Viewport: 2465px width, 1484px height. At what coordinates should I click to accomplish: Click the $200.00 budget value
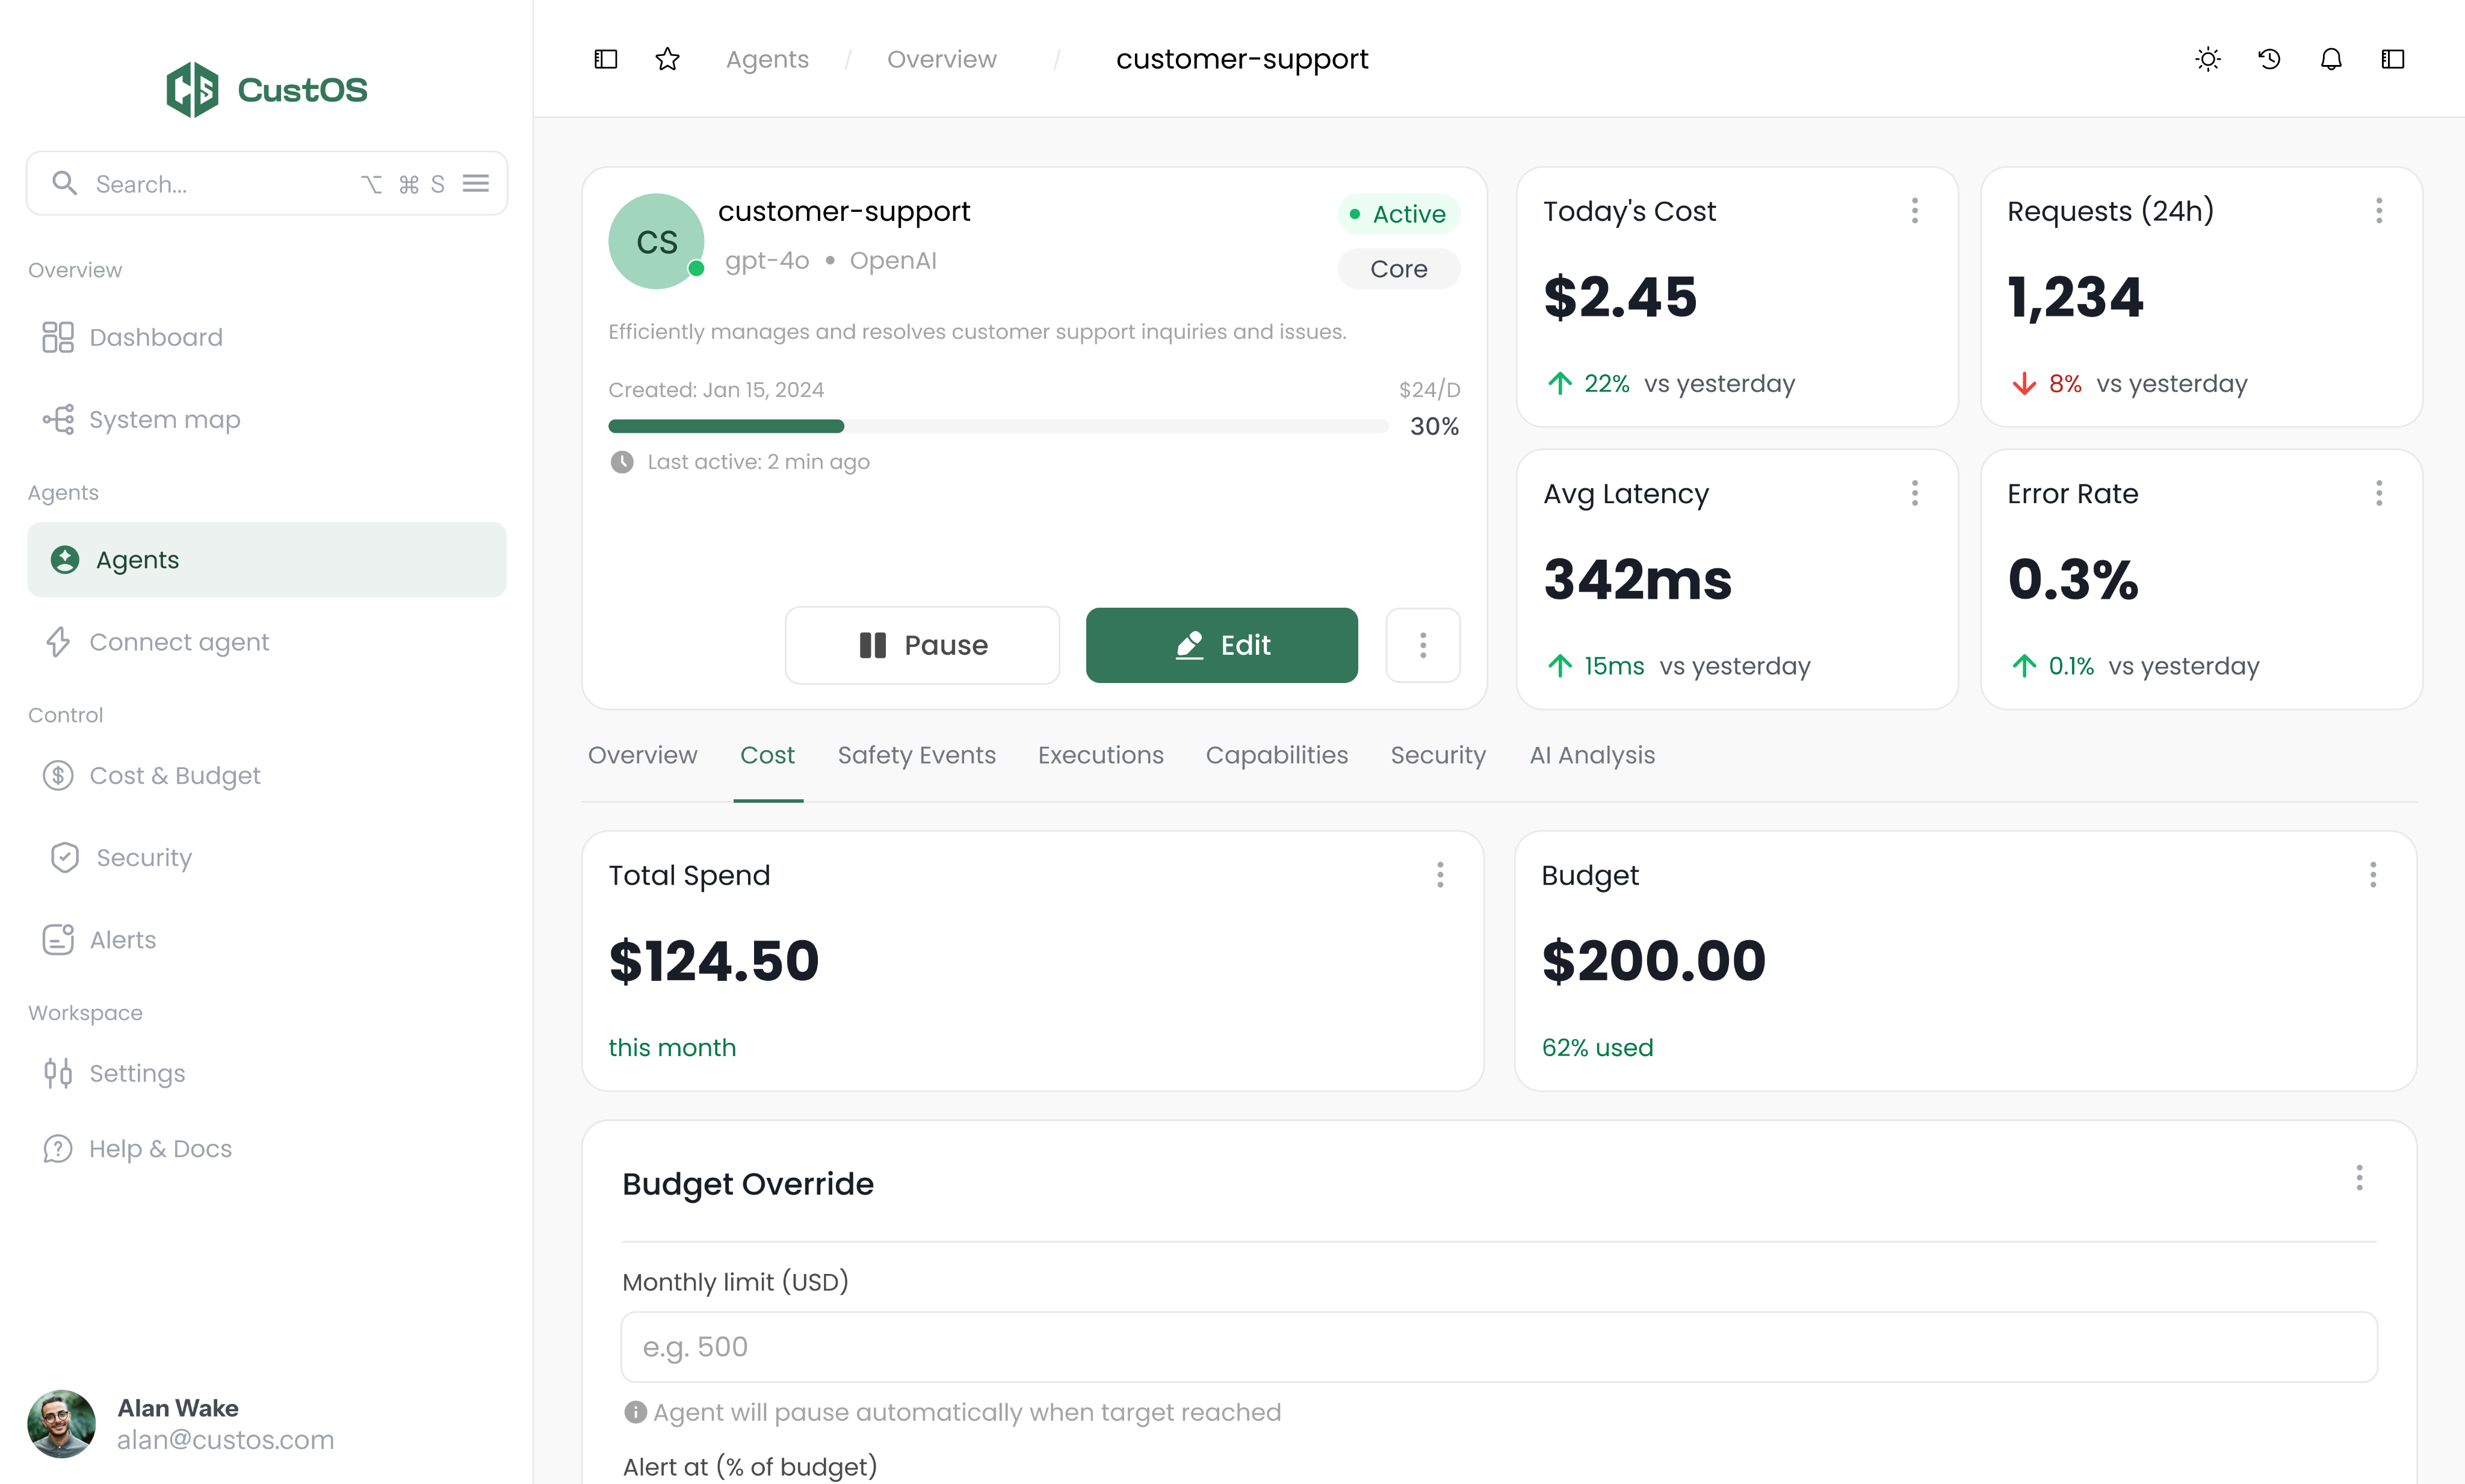click(1654, 961)
